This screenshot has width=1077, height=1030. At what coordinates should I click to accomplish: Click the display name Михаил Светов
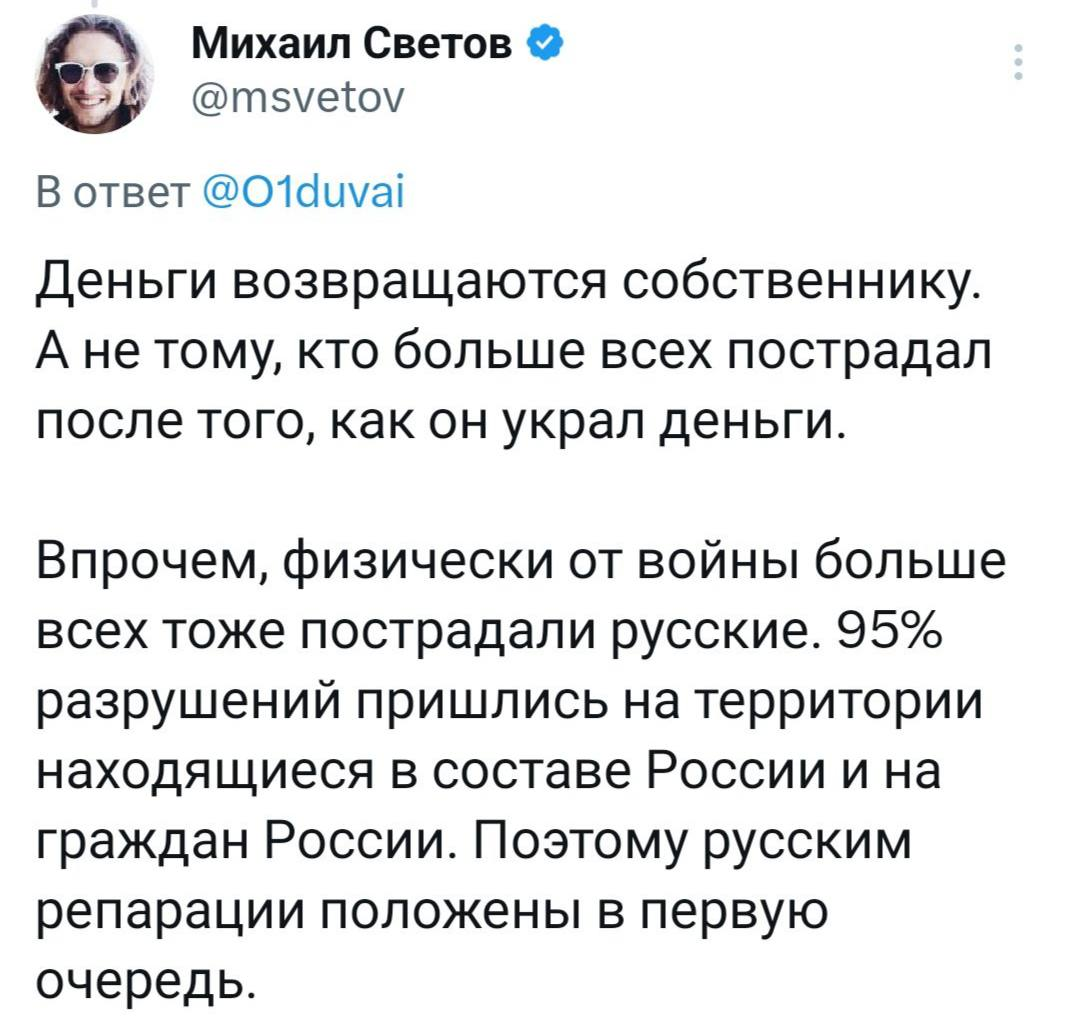(354, 44)
